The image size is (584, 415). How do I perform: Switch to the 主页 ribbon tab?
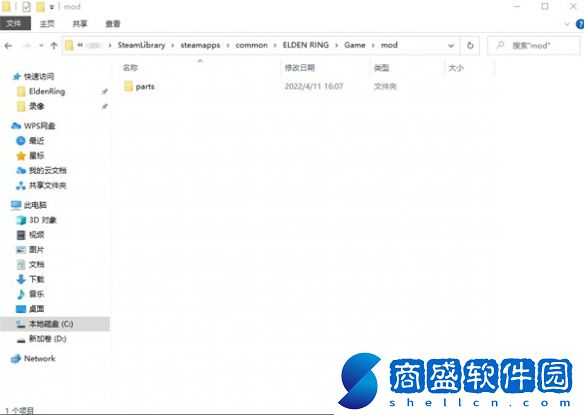(x=47, y=24)
